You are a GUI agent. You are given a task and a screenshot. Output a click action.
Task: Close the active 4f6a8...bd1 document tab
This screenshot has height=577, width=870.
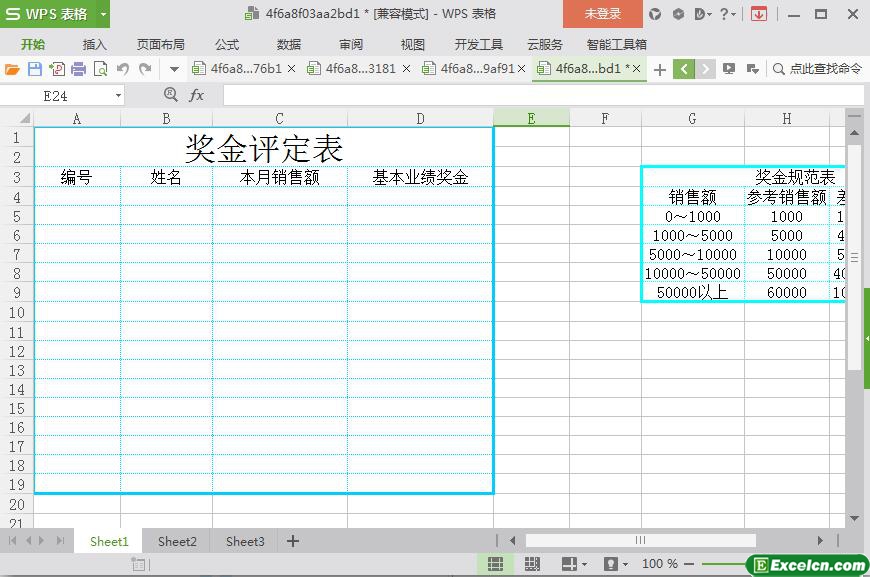pyautogui.click(x=636, y=69)
